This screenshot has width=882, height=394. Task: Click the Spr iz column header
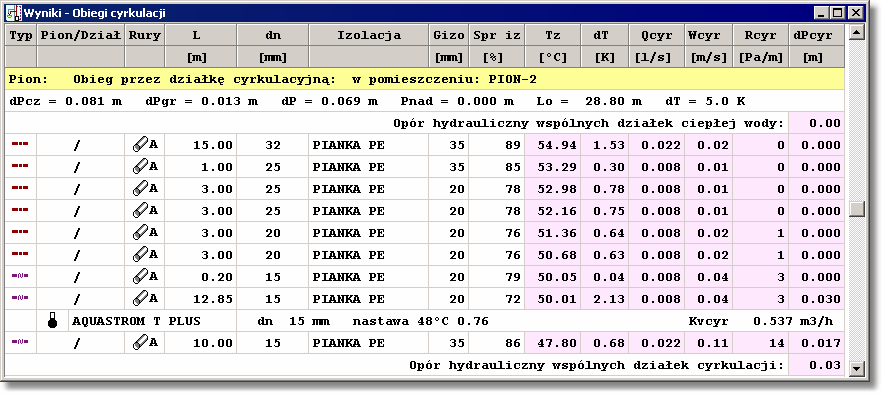(x=496, y=35)
